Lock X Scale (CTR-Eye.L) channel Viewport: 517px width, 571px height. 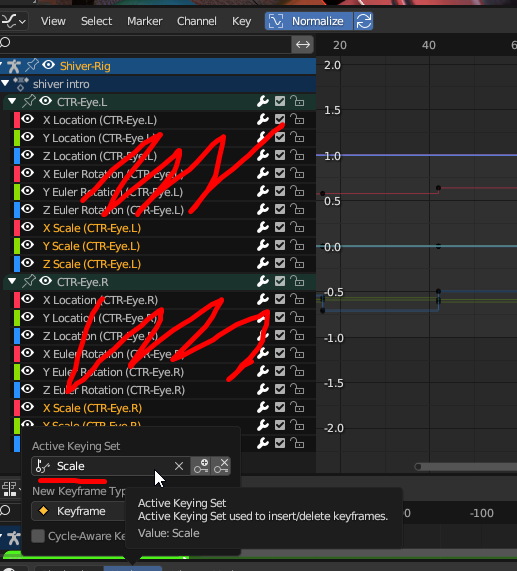[297, 227]
